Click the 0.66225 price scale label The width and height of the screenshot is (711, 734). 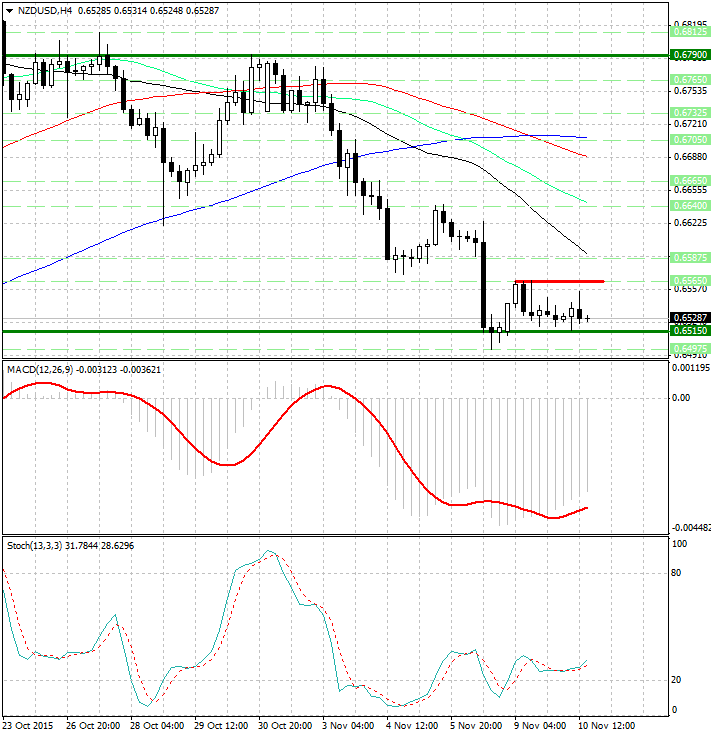pos(690,223)
